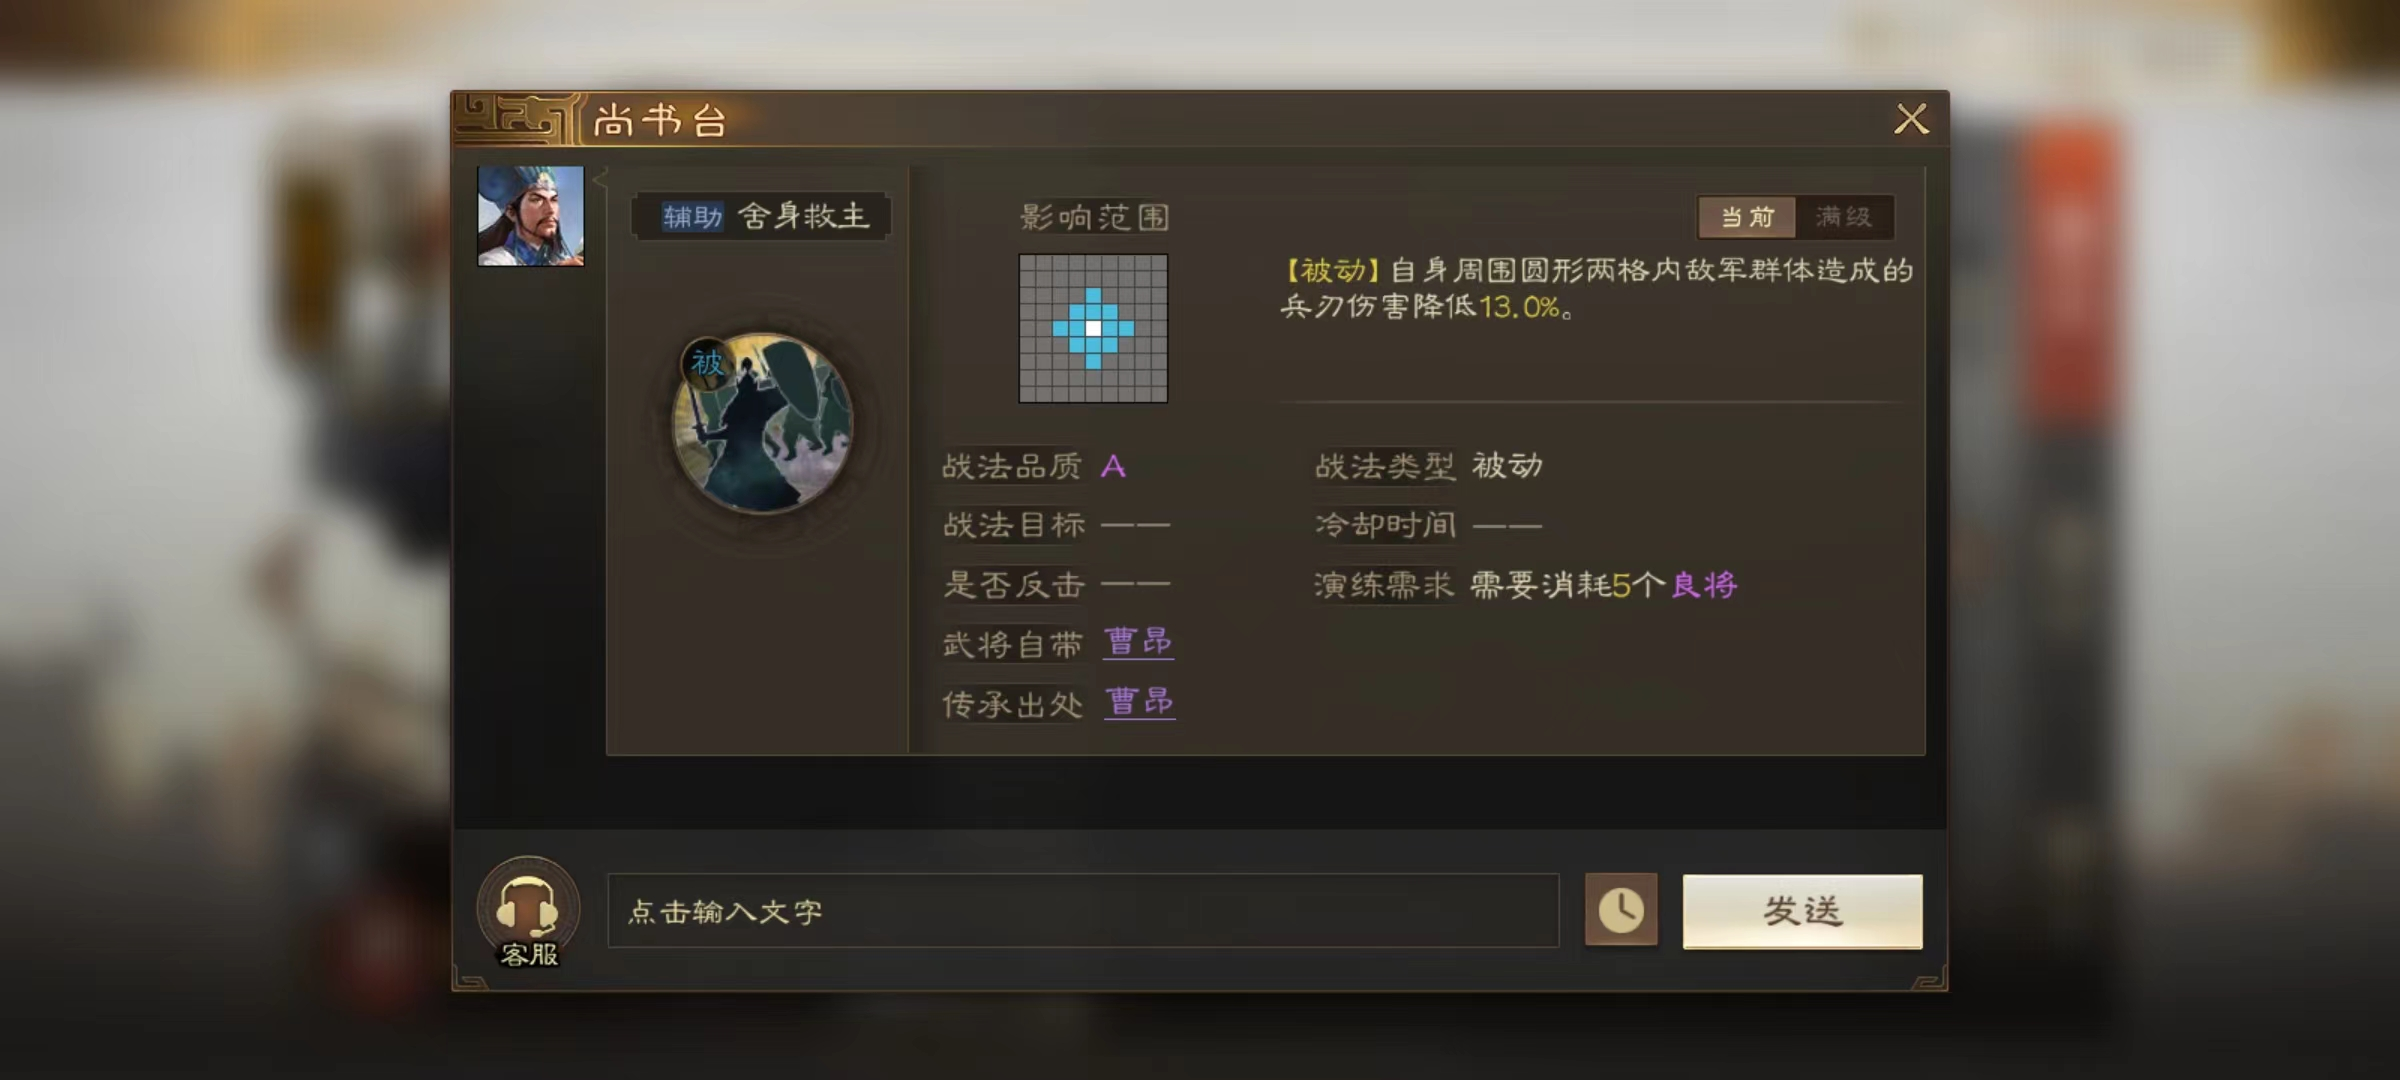Focus the 点击输入文字 message field
This screenshot has width=2400, height=1080.
[1083, 911]
